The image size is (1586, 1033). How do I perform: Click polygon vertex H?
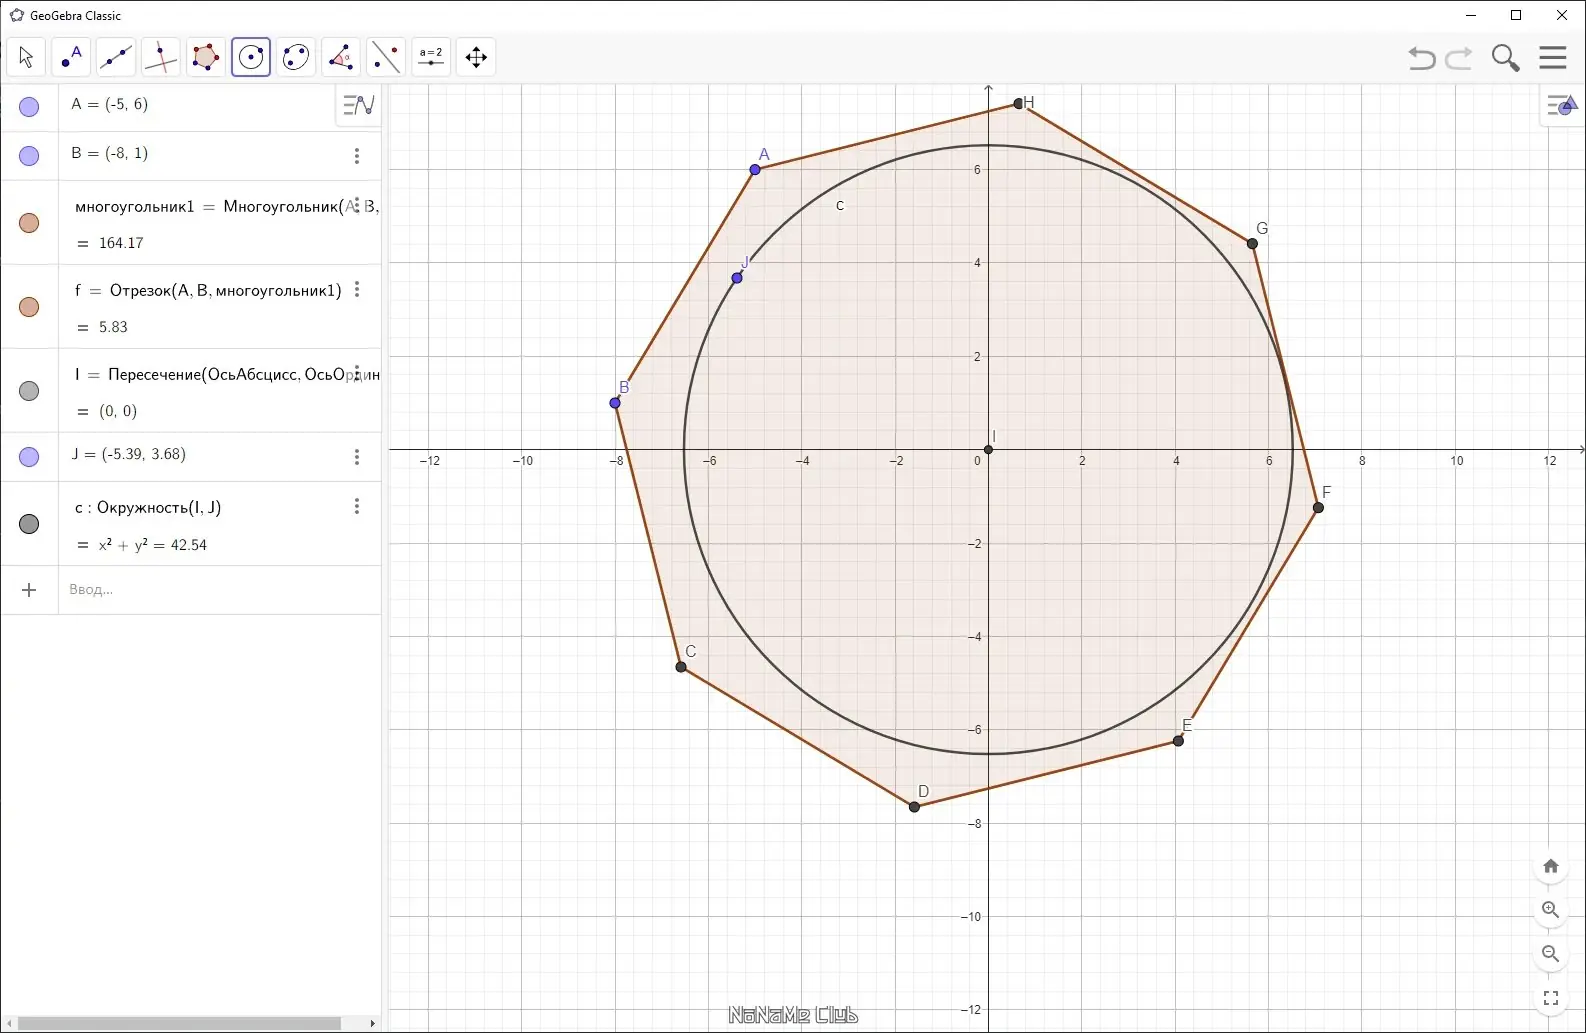[x=1019, y=104]
